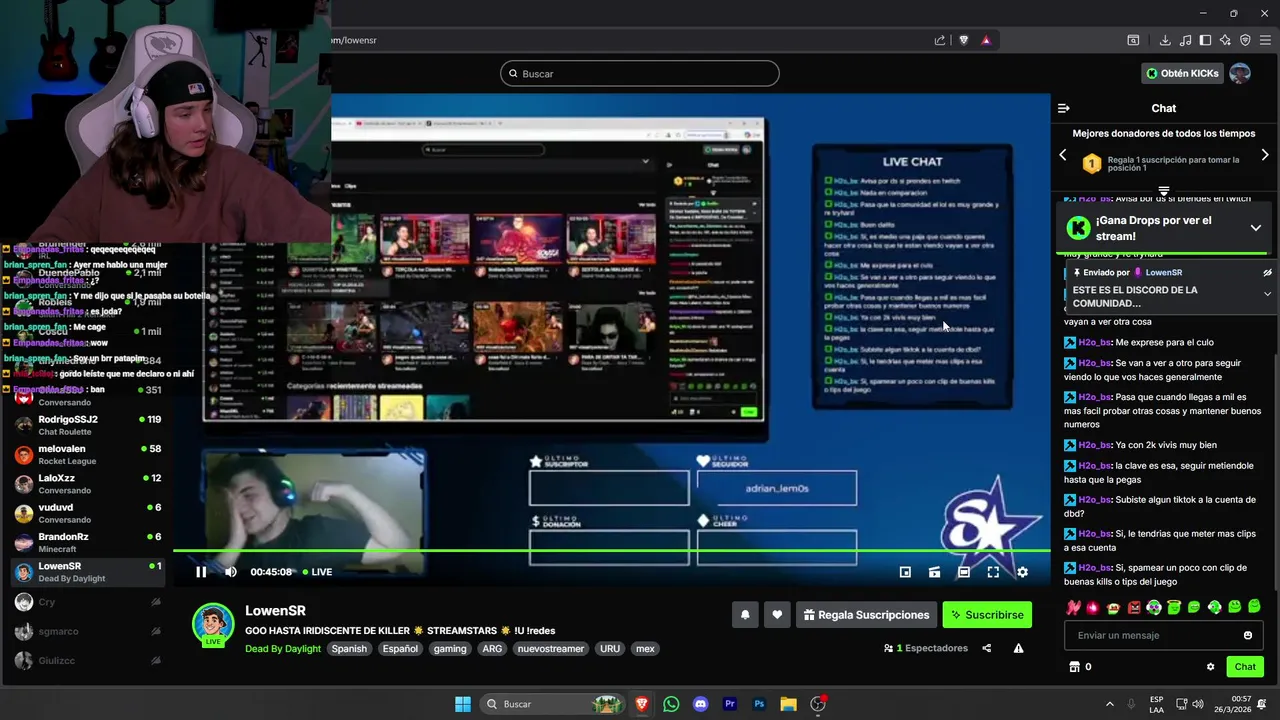Open WhatsApp from the taskbar
The width and height of the screenshot is (1280, 720).
click(671, 704)
